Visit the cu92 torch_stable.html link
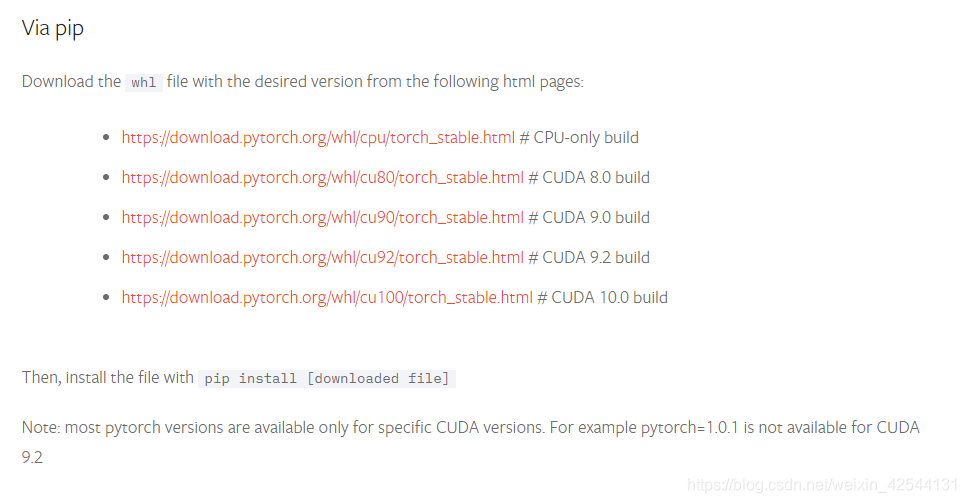Screen dimensions: 966x503 click(x=322, y=258)
